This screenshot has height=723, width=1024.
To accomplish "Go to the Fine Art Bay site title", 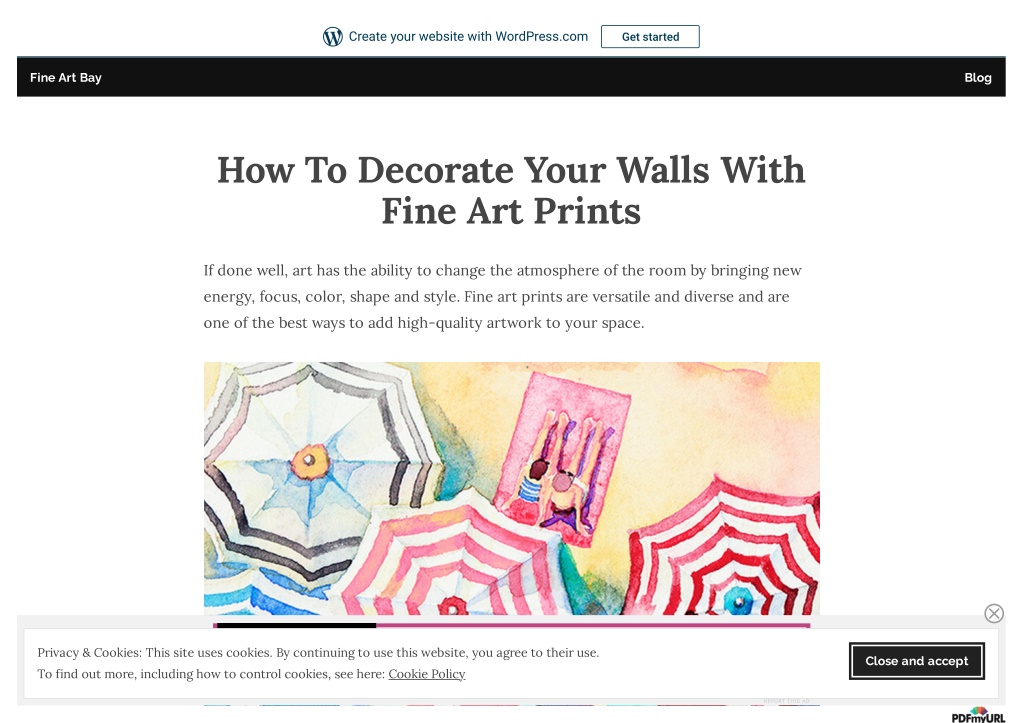I will (66, 77).
